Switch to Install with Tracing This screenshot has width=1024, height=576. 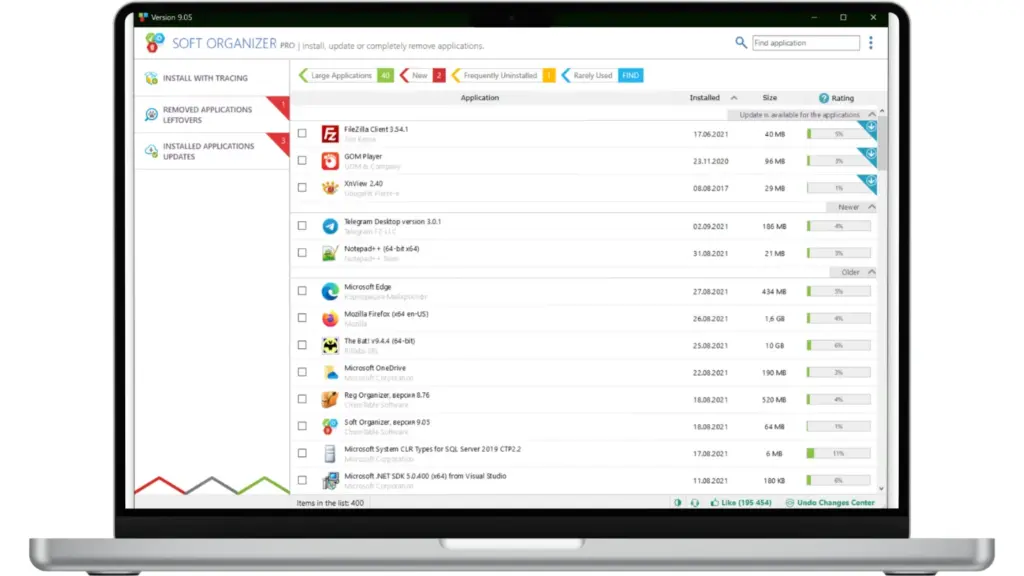click(205, 78)
